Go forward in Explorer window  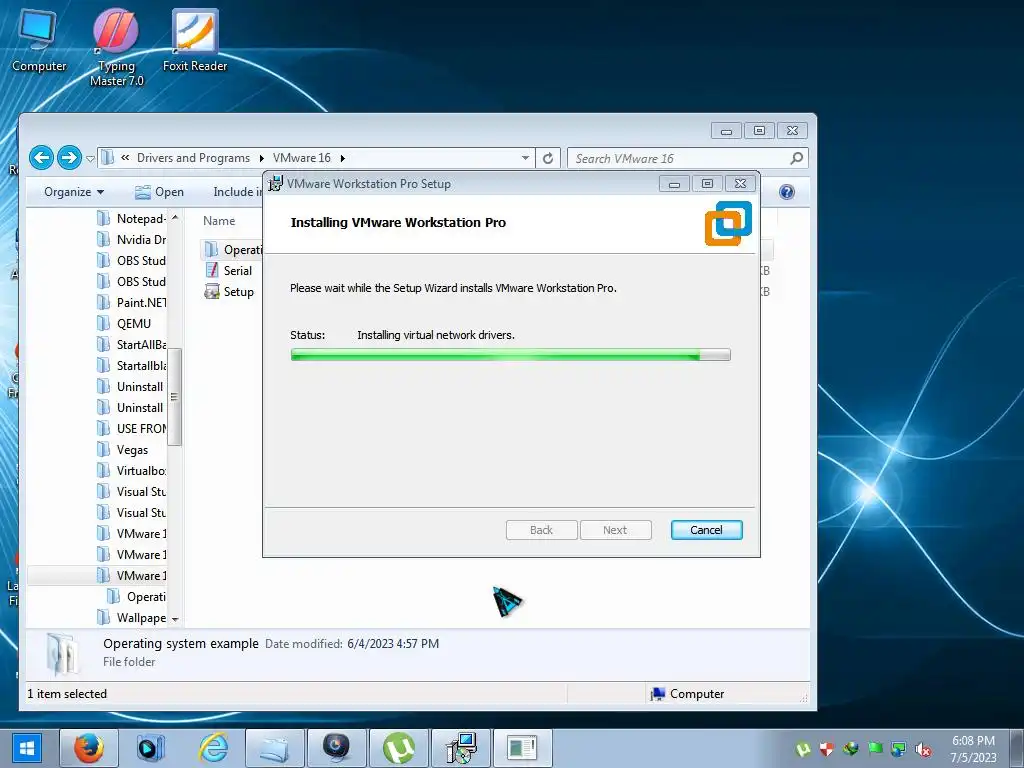[x=69, y=157]
